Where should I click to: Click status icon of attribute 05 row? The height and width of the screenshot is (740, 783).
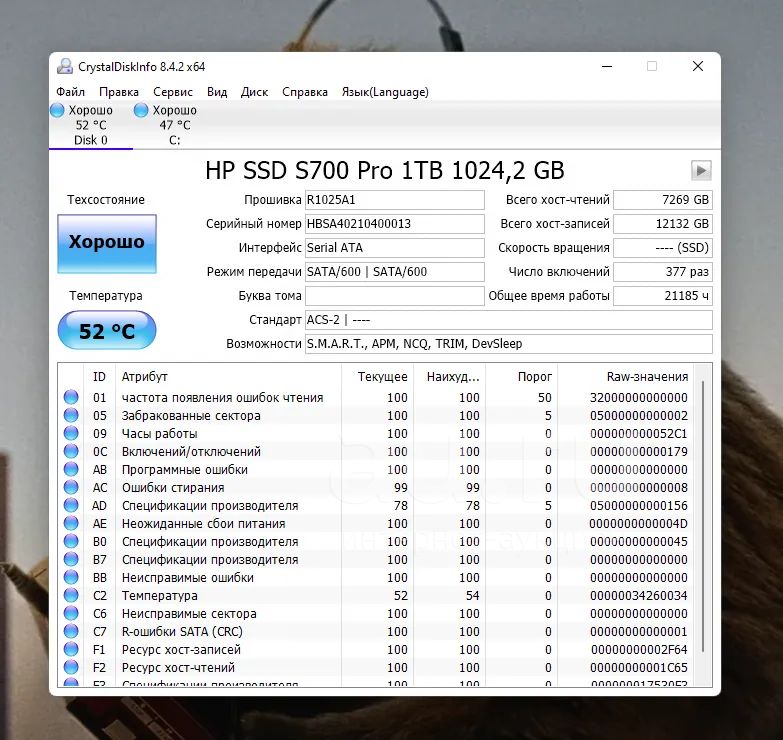[71, 415]
